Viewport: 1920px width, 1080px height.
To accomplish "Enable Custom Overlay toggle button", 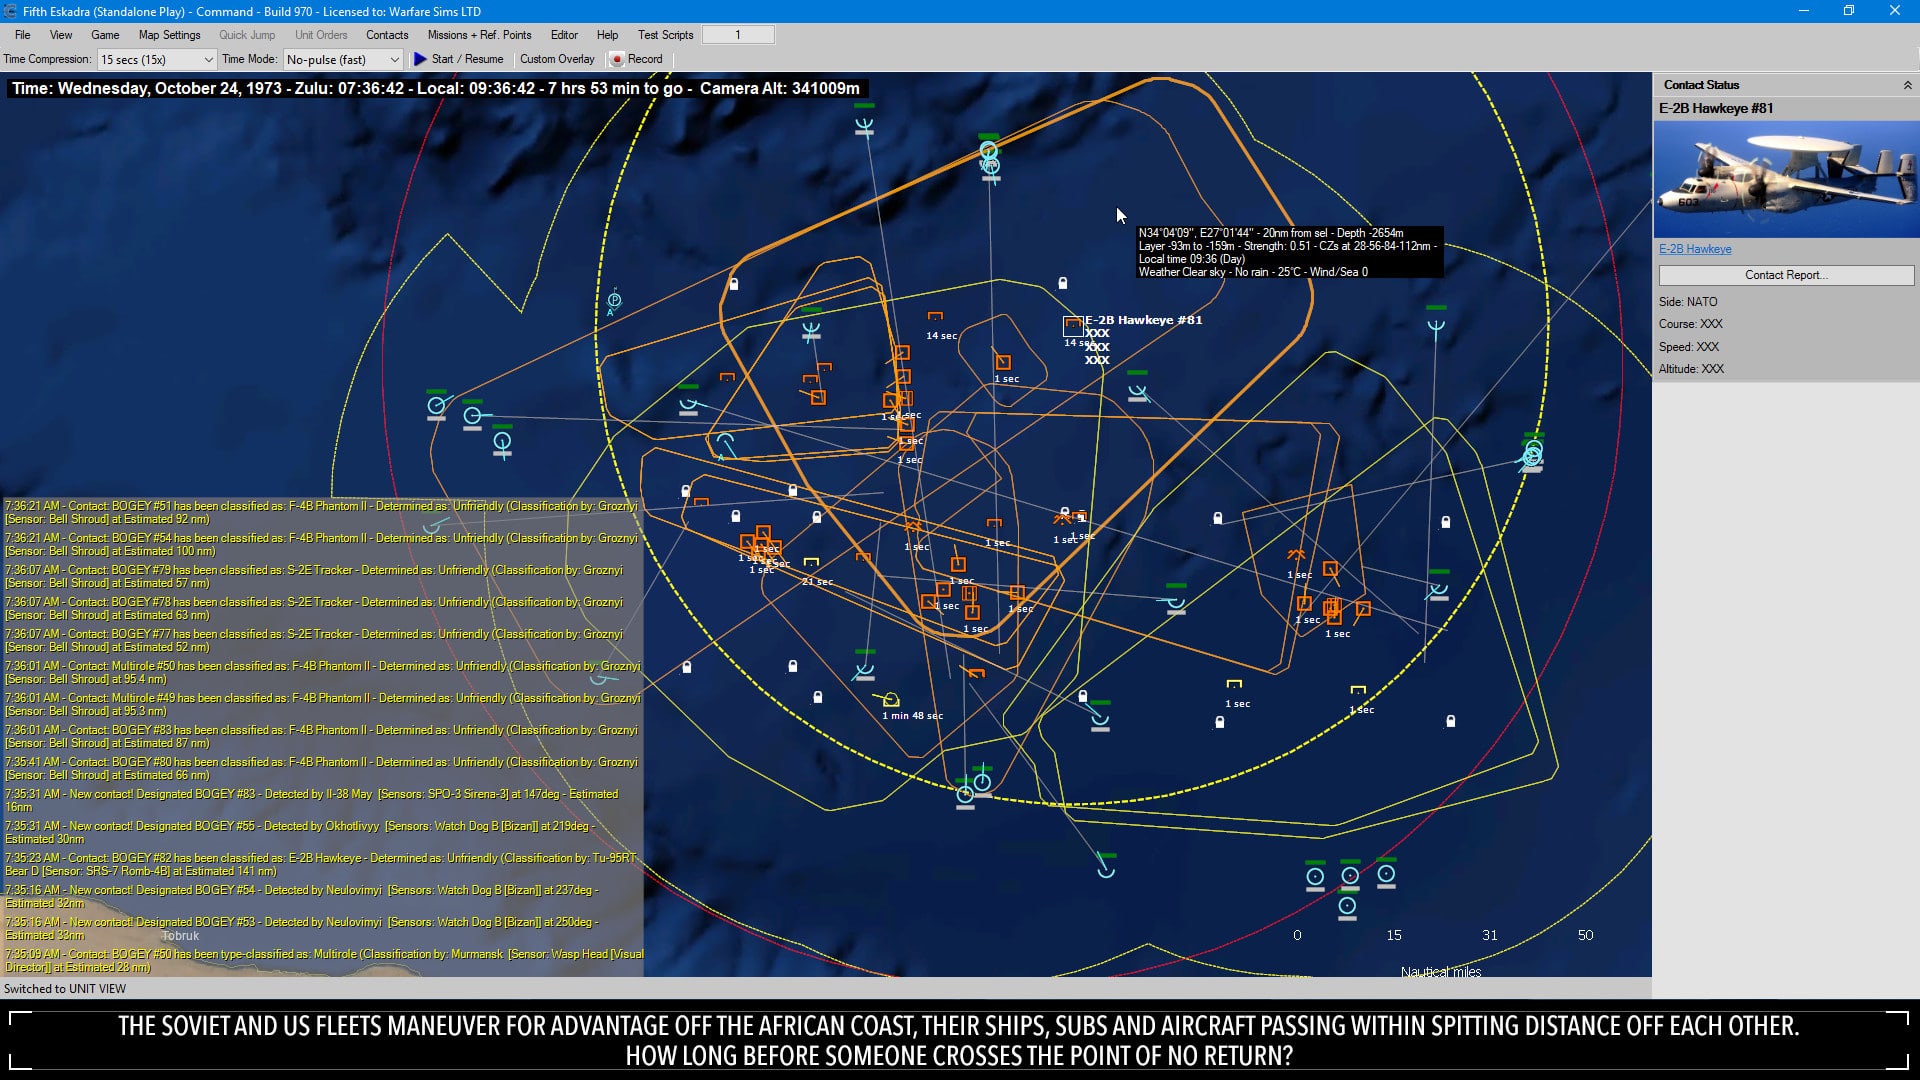I will click(x=556, y=58).
